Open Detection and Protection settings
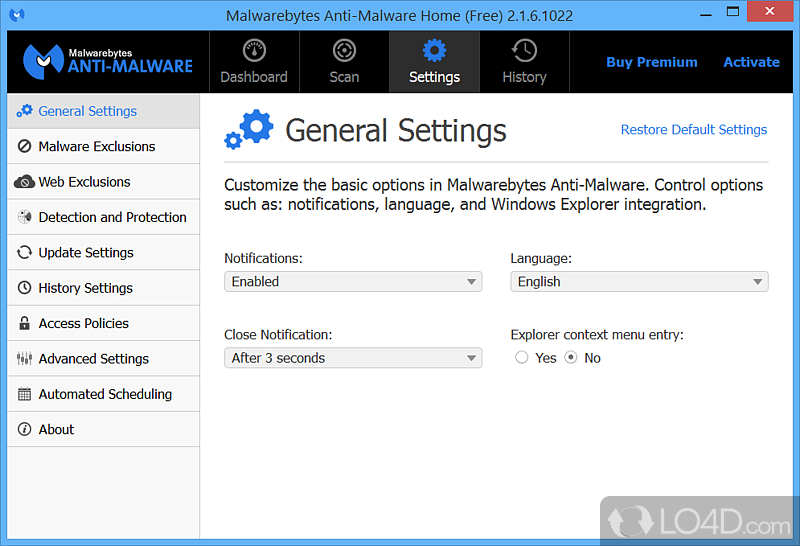Screen dimensions: 800x546 (x=112, y=217)
